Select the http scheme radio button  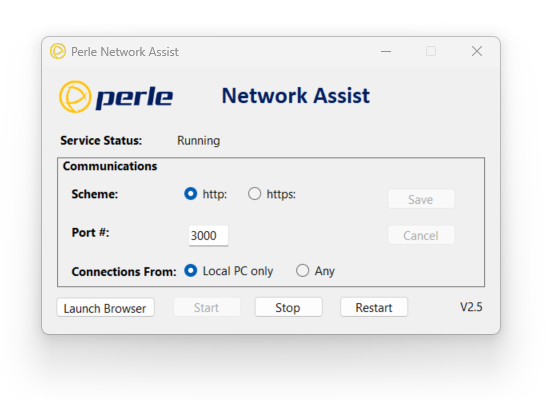(190, 194)
